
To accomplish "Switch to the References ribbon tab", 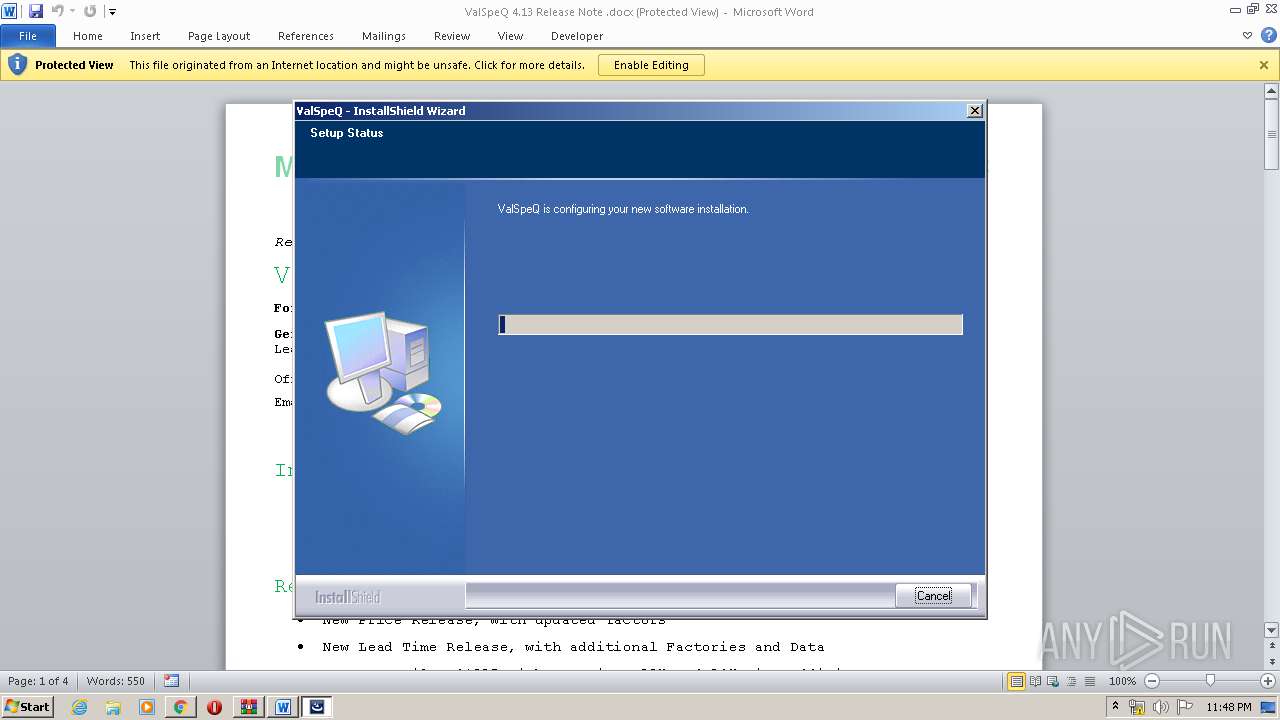I will click(306, 36).
